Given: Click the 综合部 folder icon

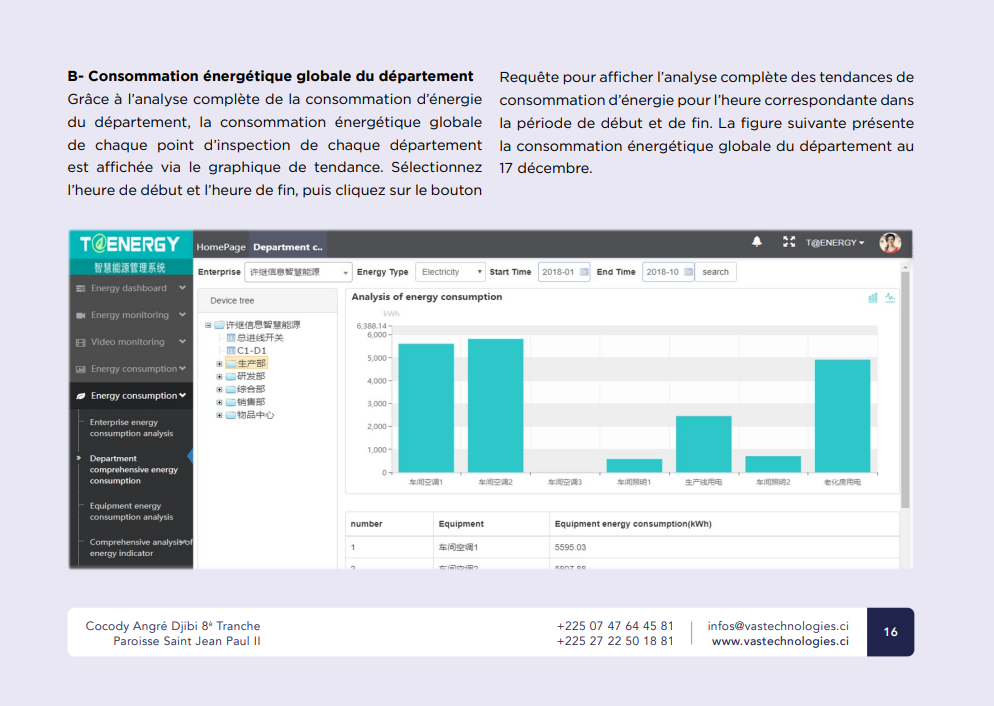Looking at the screenshot, I should [x=231, y=389].
